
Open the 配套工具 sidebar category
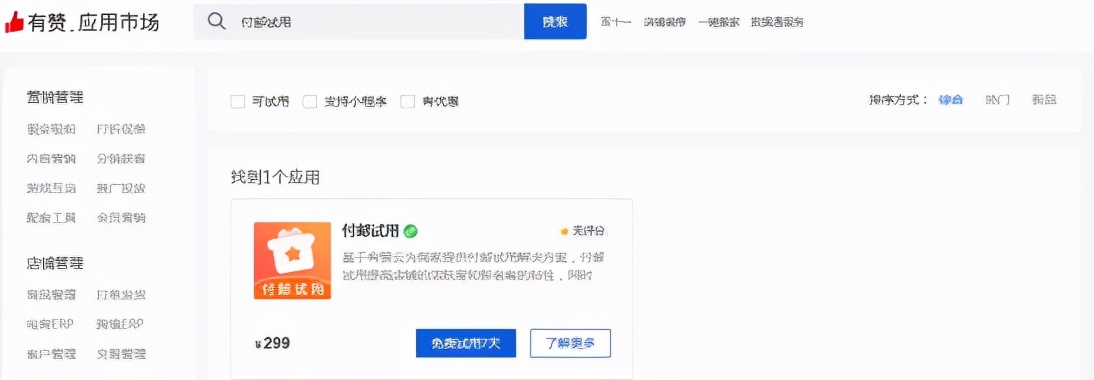pos(51,218)
